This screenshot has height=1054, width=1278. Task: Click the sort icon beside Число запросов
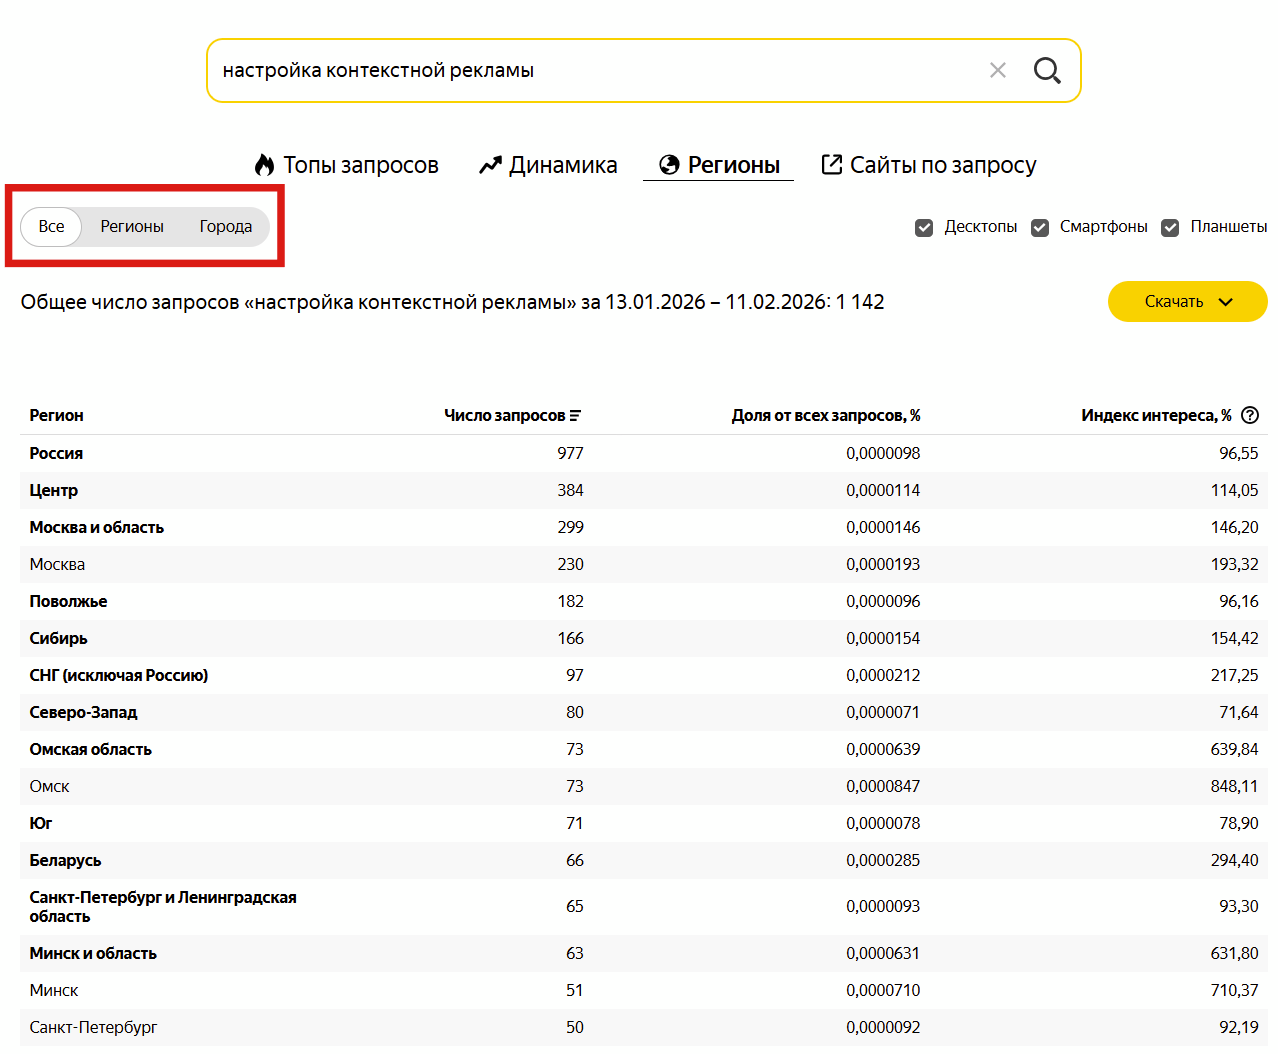(x=575, y=416)
